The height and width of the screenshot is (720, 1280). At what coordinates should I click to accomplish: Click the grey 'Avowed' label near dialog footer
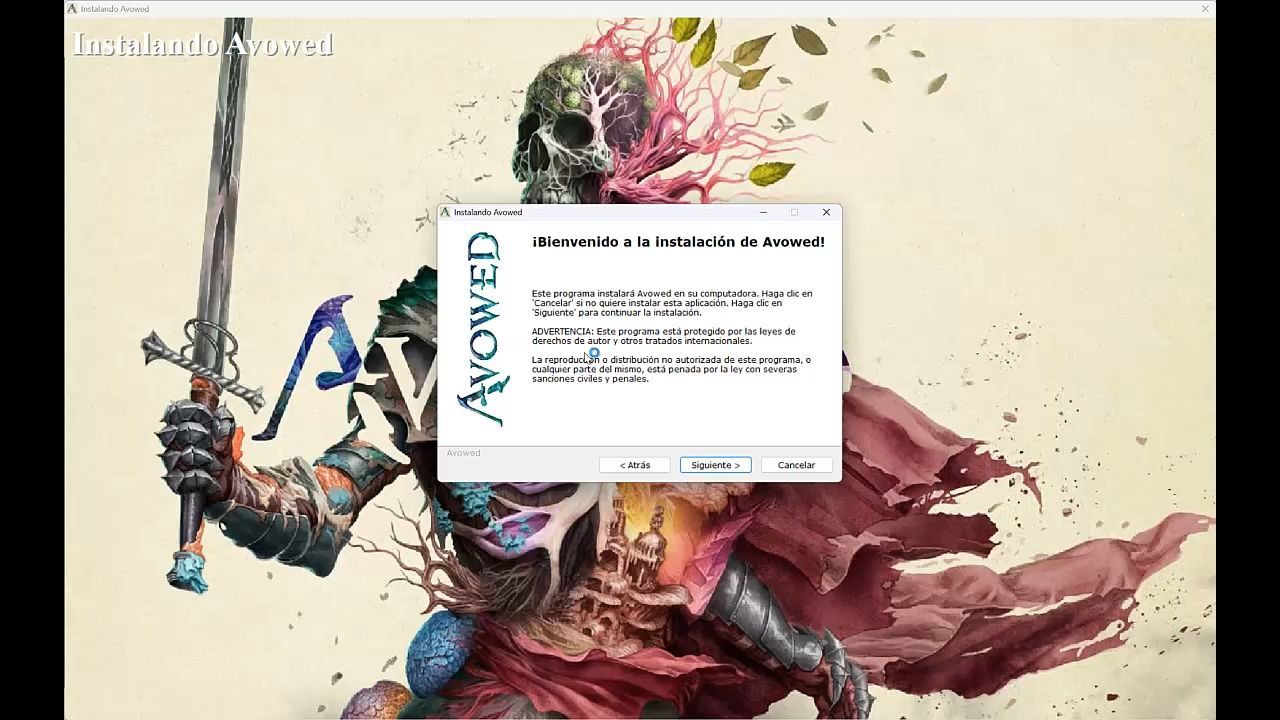click(463, 453)
